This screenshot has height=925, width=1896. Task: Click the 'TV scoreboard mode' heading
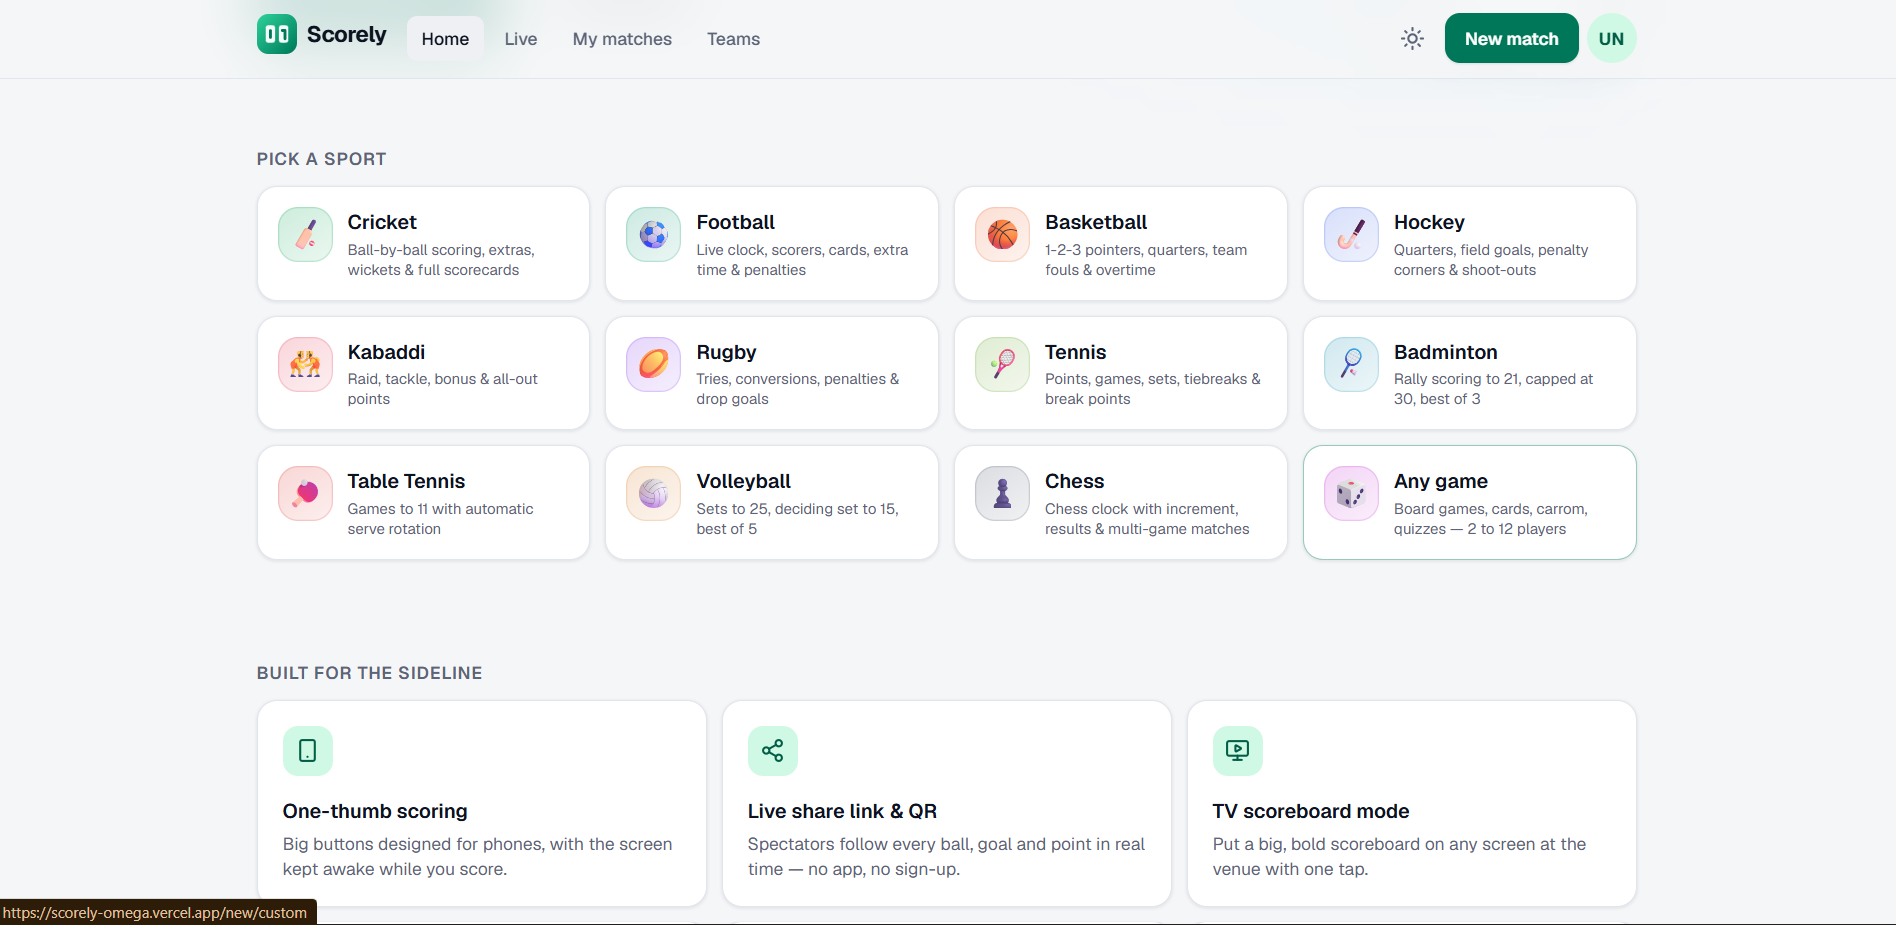pos(1311,811)
